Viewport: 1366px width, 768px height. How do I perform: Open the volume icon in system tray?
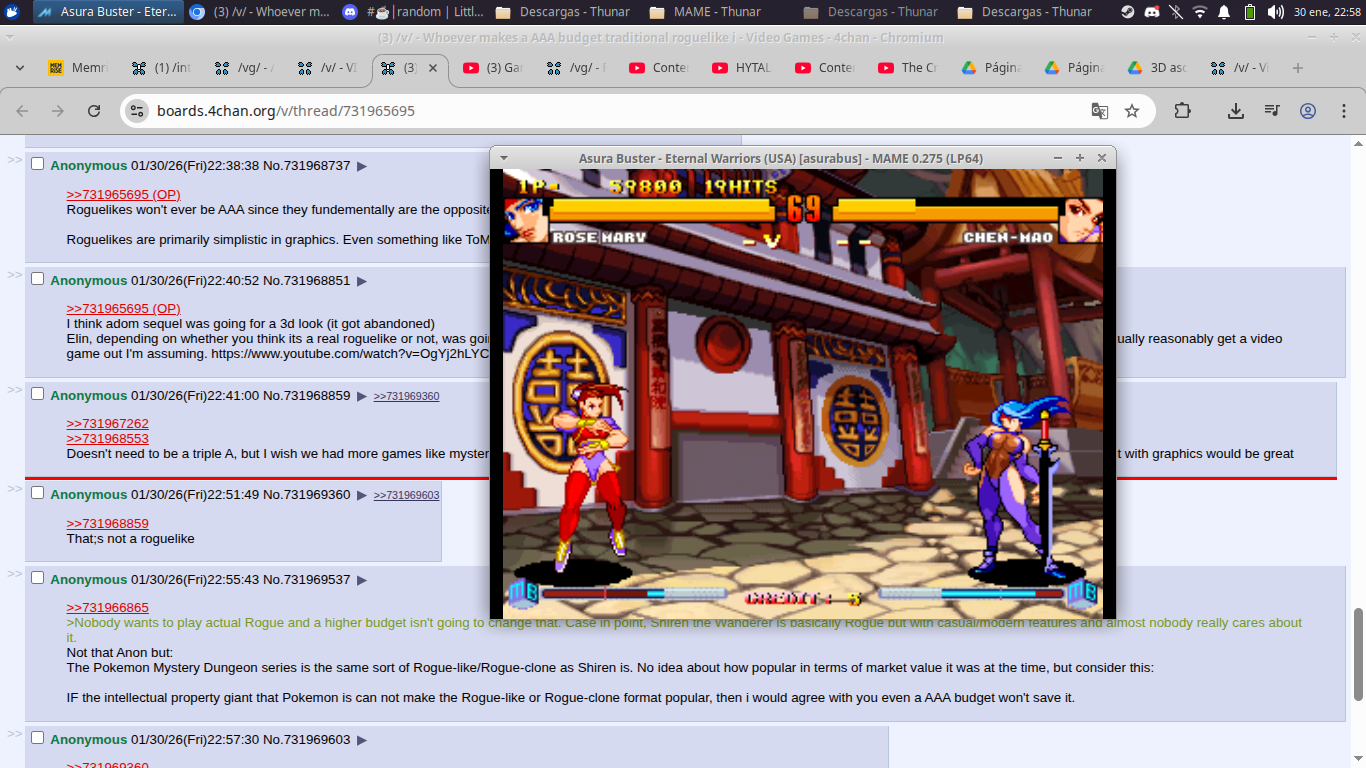pyautogui.click(x=1276, y=12)
